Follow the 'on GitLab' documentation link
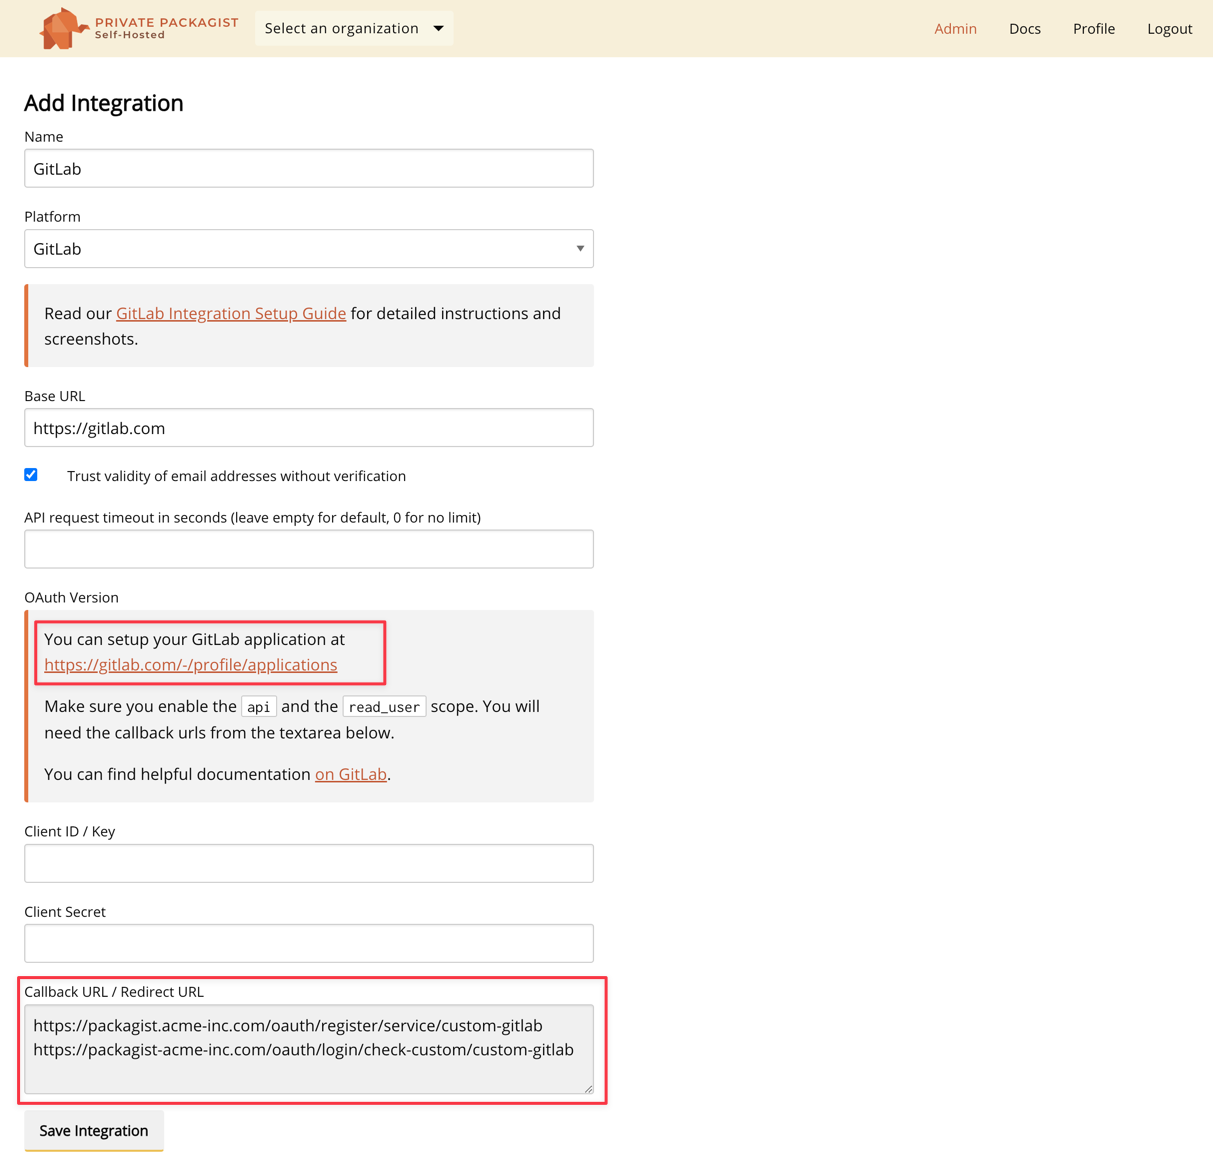Viewport: 1213px width, 1169px height. (350, 775)
